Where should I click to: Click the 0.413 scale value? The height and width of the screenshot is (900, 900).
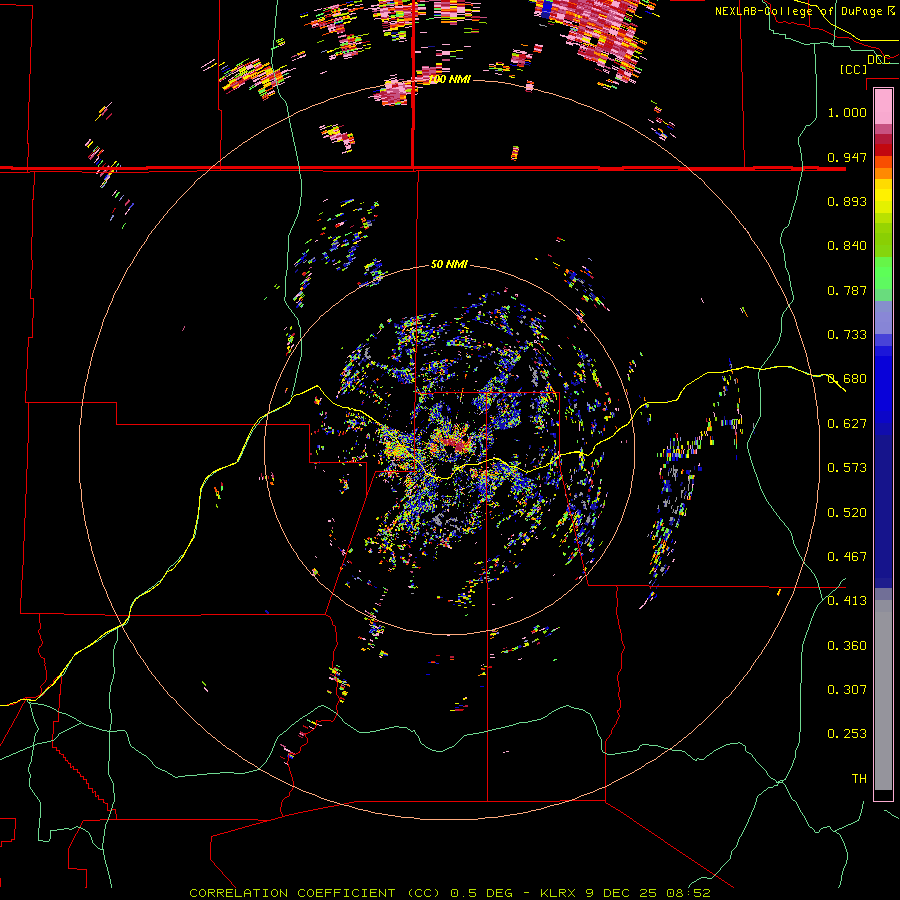pyautogui.click(x=847, y=601)
